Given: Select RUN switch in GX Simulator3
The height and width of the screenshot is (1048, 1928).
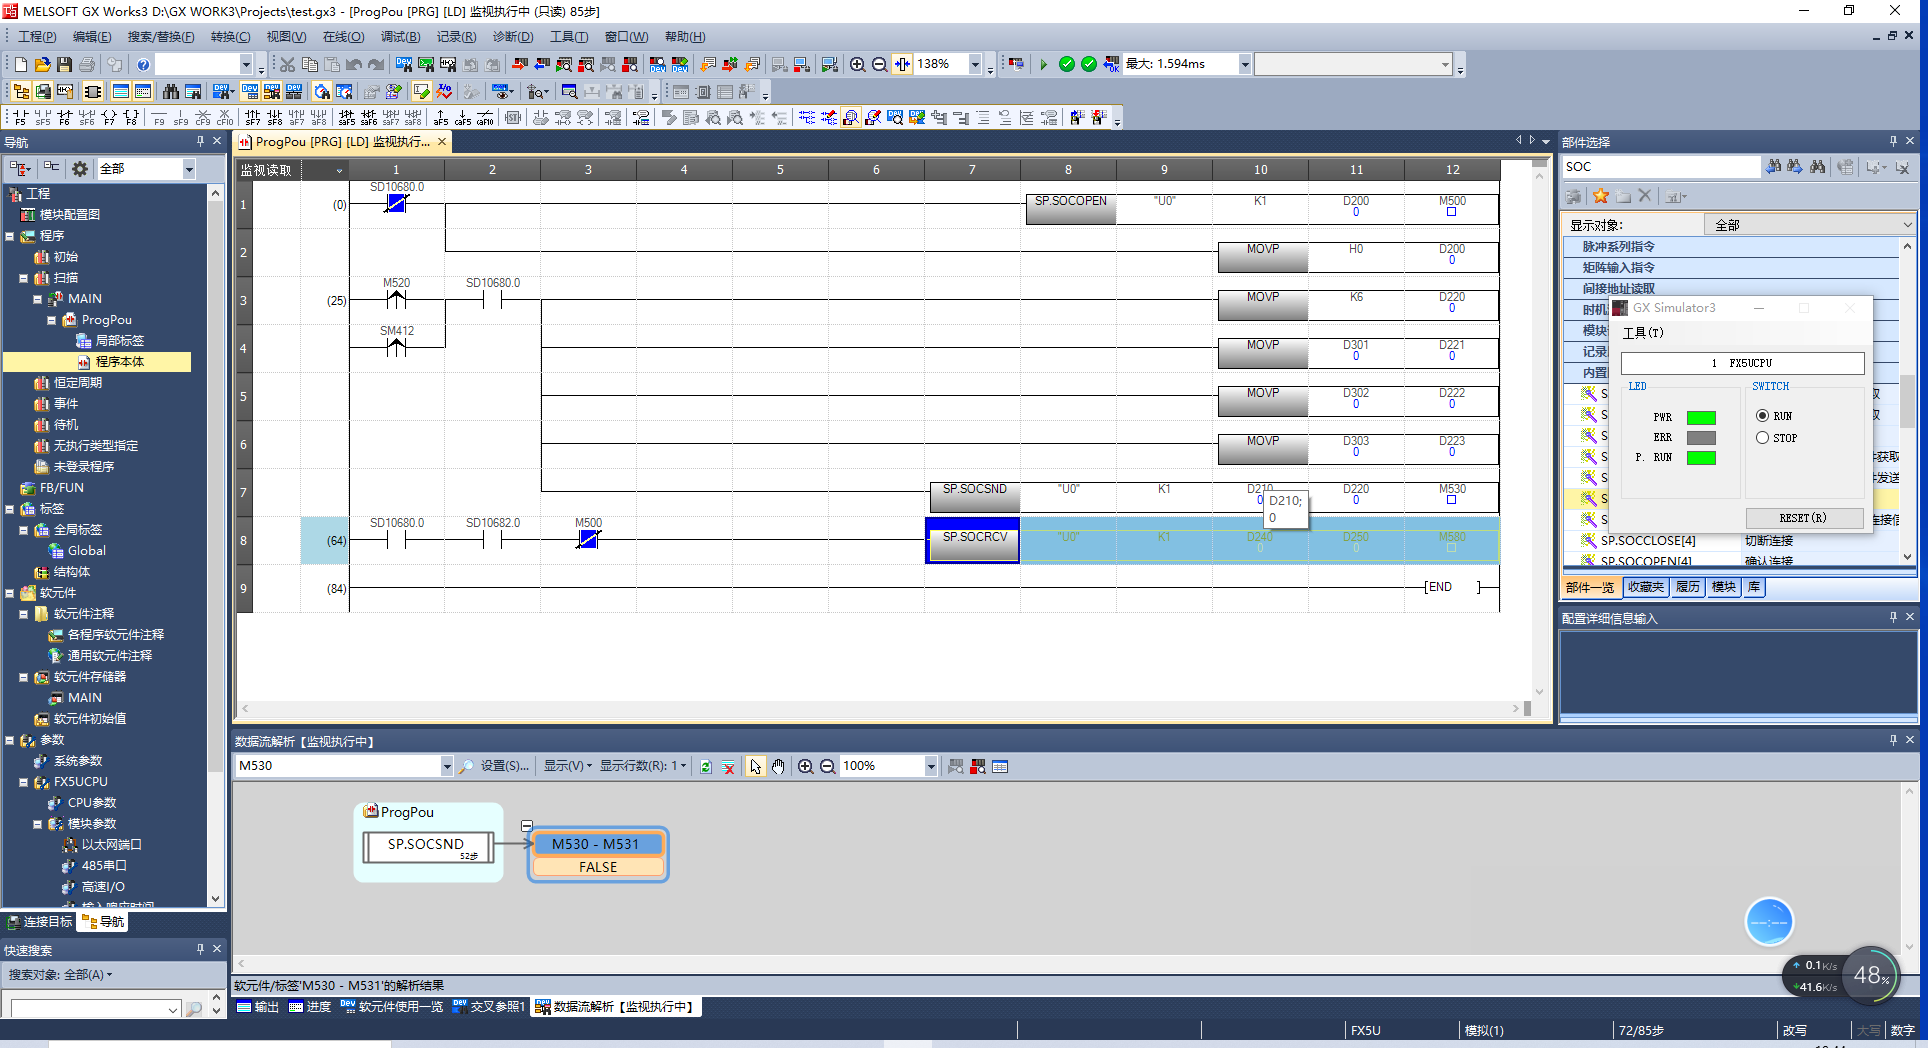Looking at the screenshot, I should pos(1762,415).
